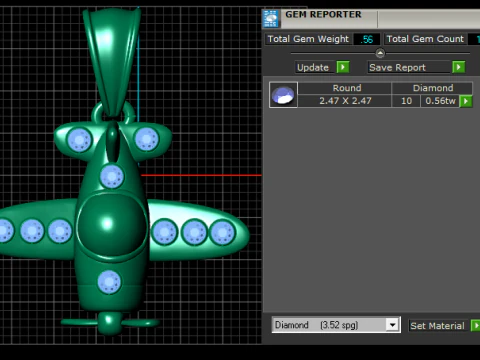Click the Total Gem Weight value .56
The image size is (480, 360).
pos(367,39)
